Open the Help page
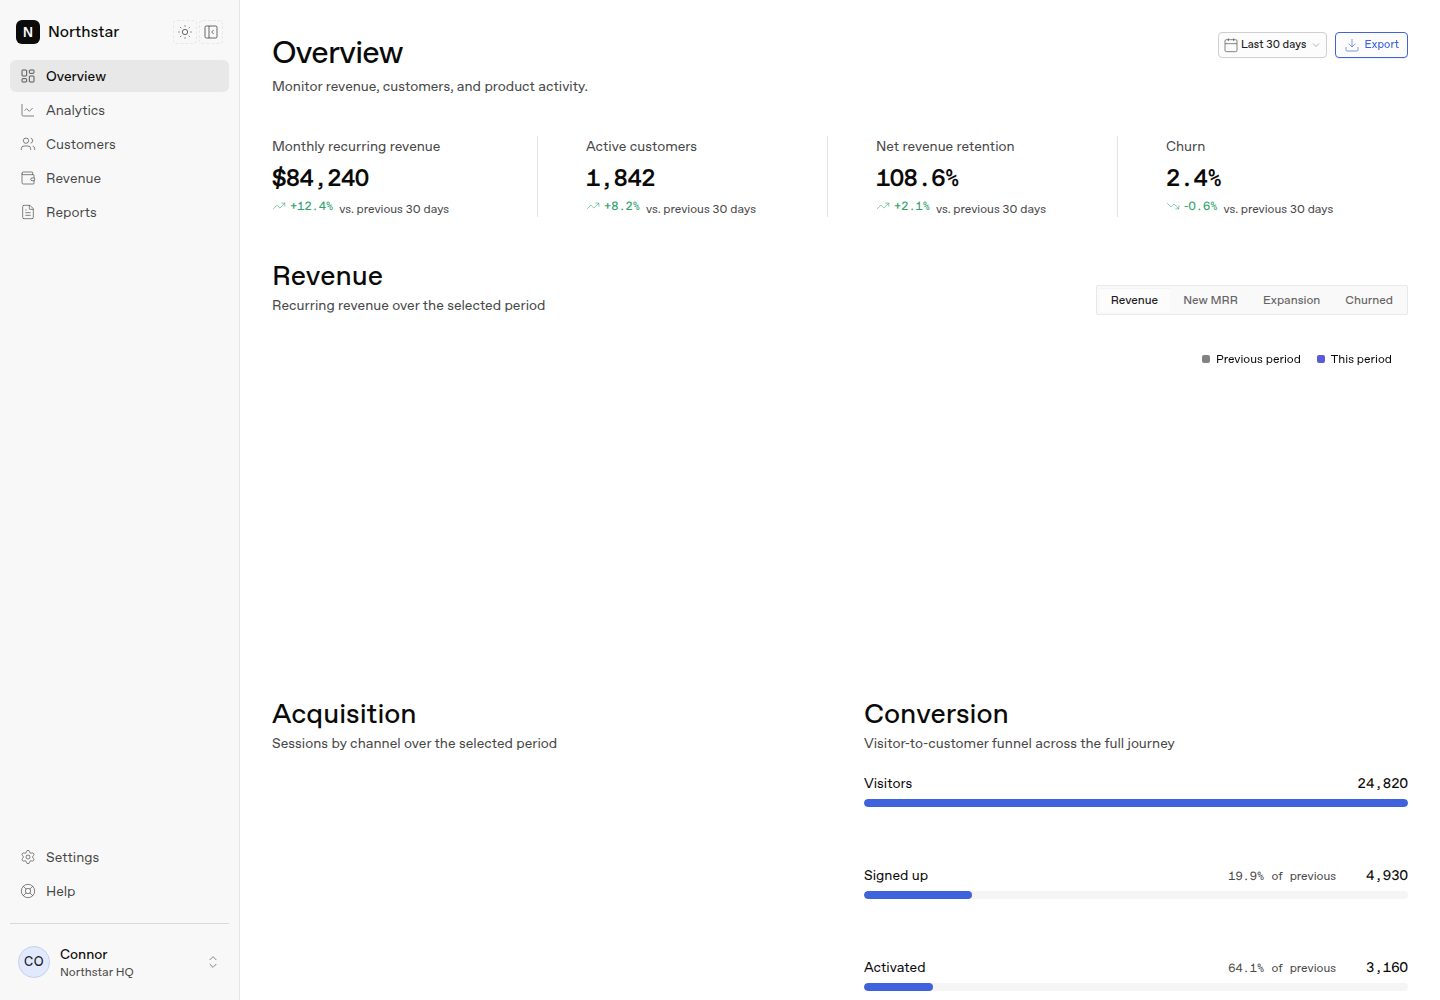The image size is (1440, 1000). pyautogui.click(x=119, y=891)
